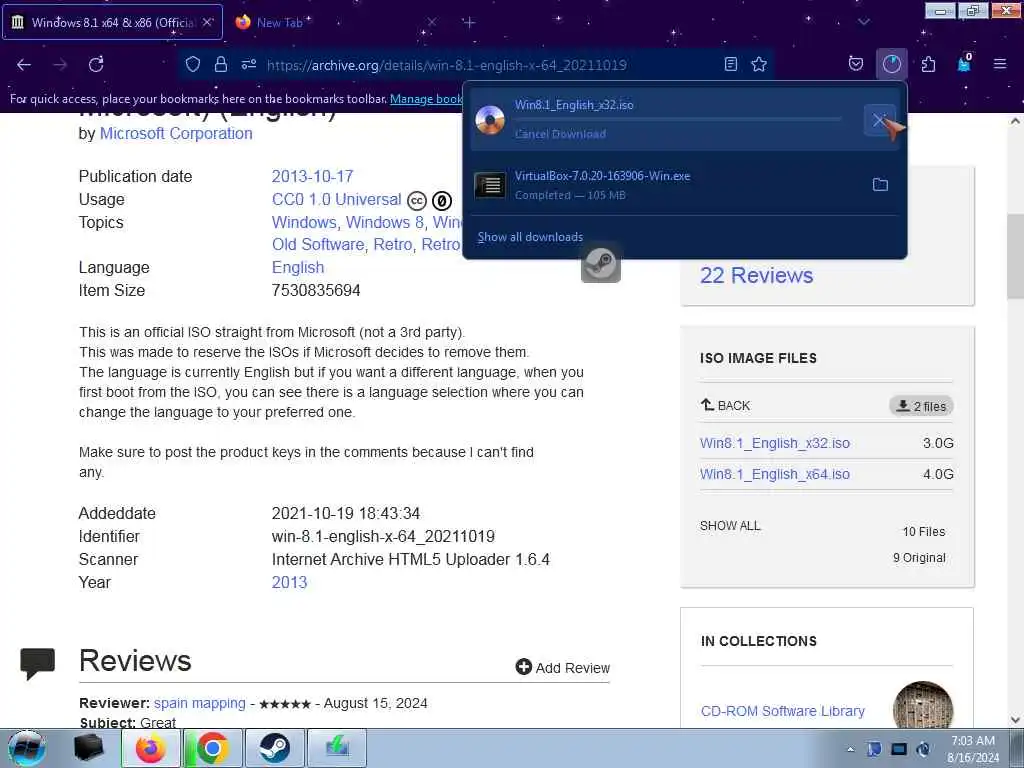The width and height of the screenshot is (1024, 768).
Task: Open Steam from the taskbar
Action: click(x=274, y=748)
